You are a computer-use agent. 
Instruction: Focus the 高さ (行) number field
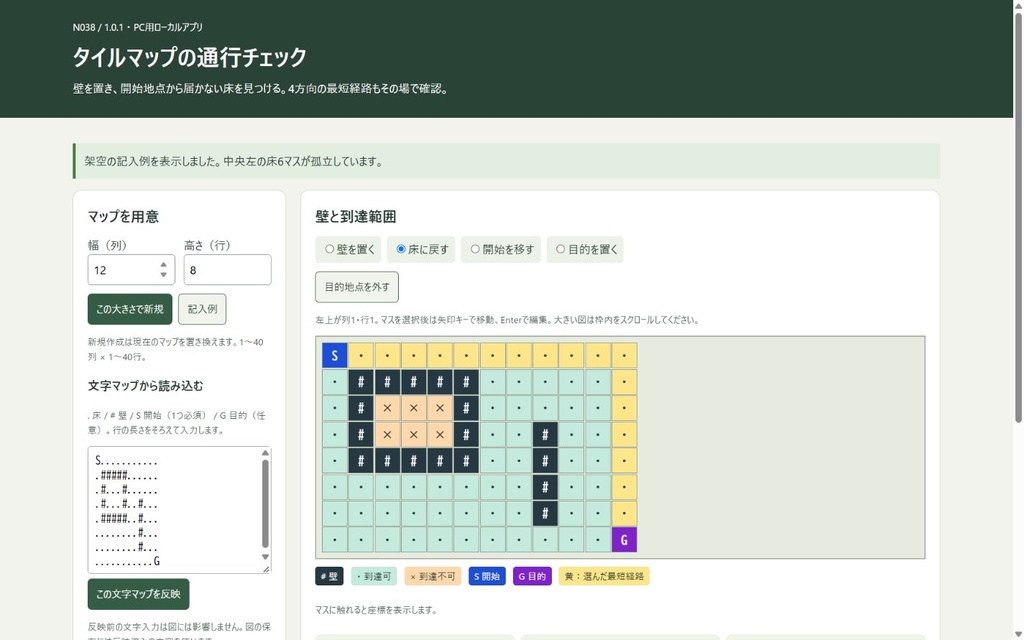(x=227, y=270)
